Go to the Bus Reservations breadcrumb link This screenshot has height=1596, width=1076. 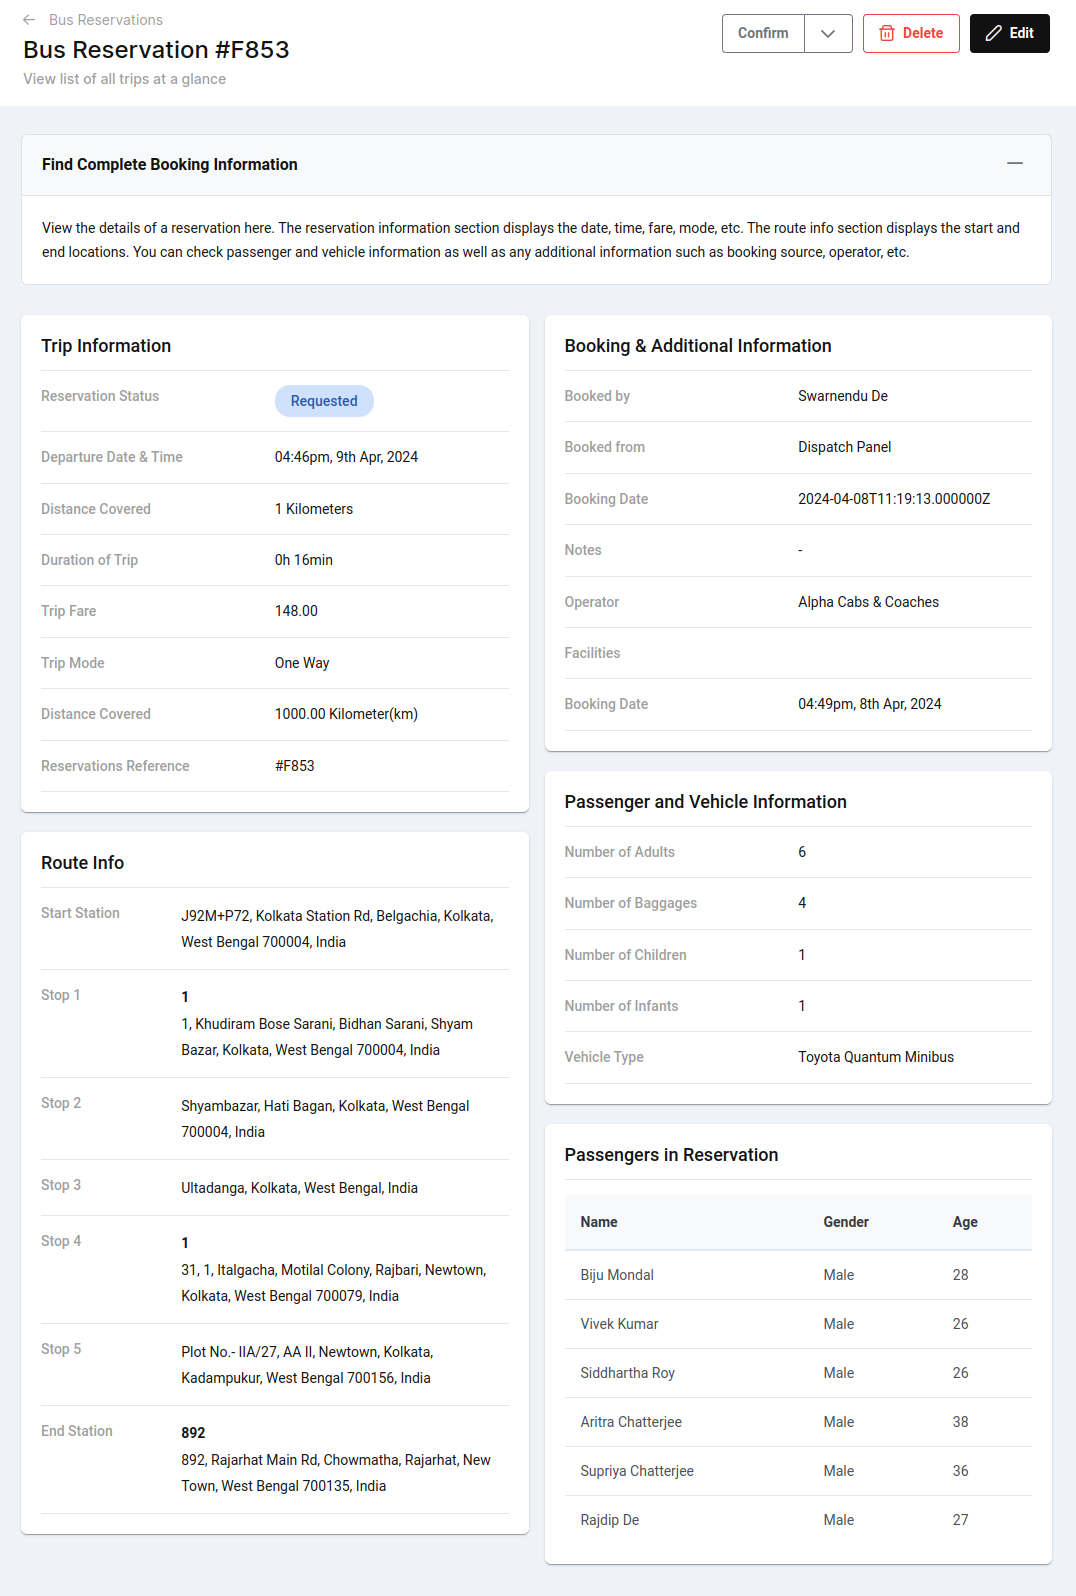coord(105,20)
